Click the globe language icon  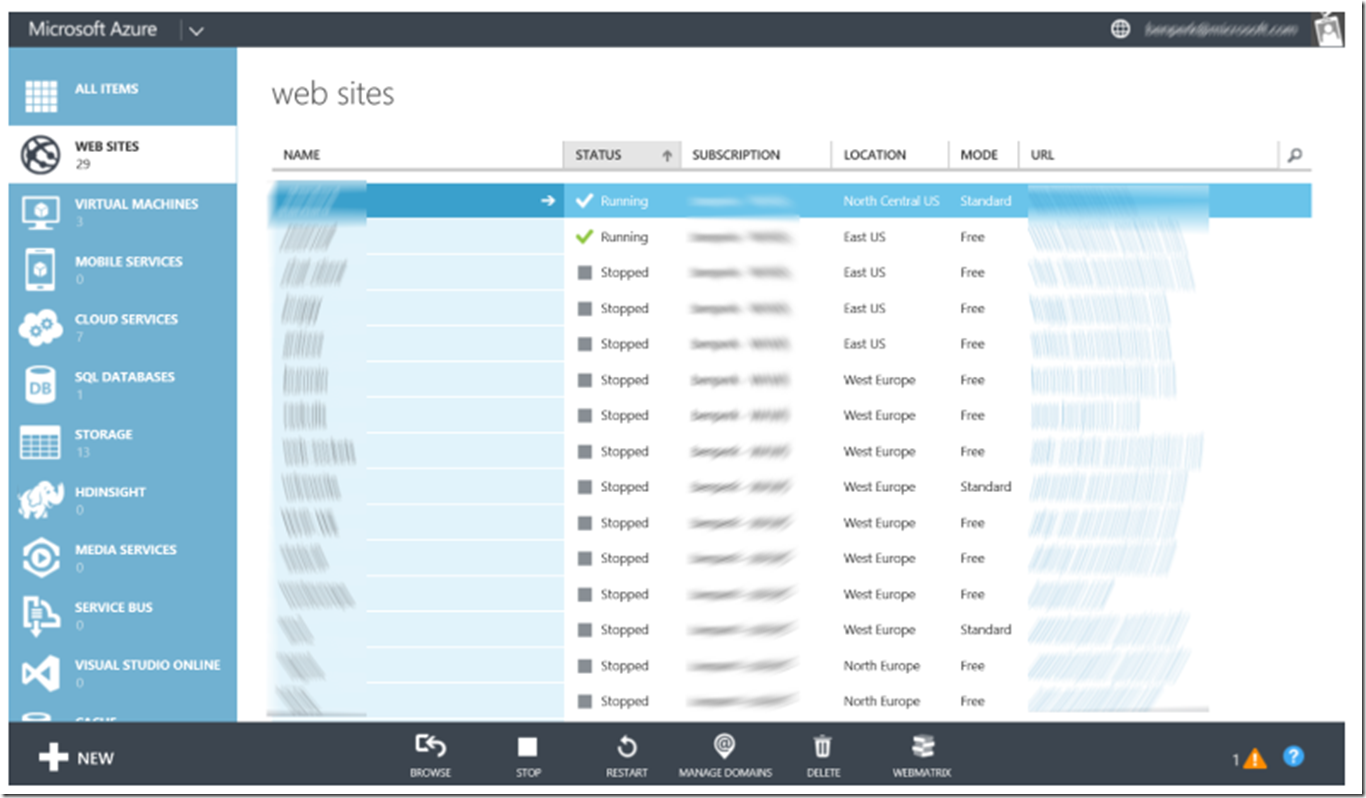click(1121, 29)
